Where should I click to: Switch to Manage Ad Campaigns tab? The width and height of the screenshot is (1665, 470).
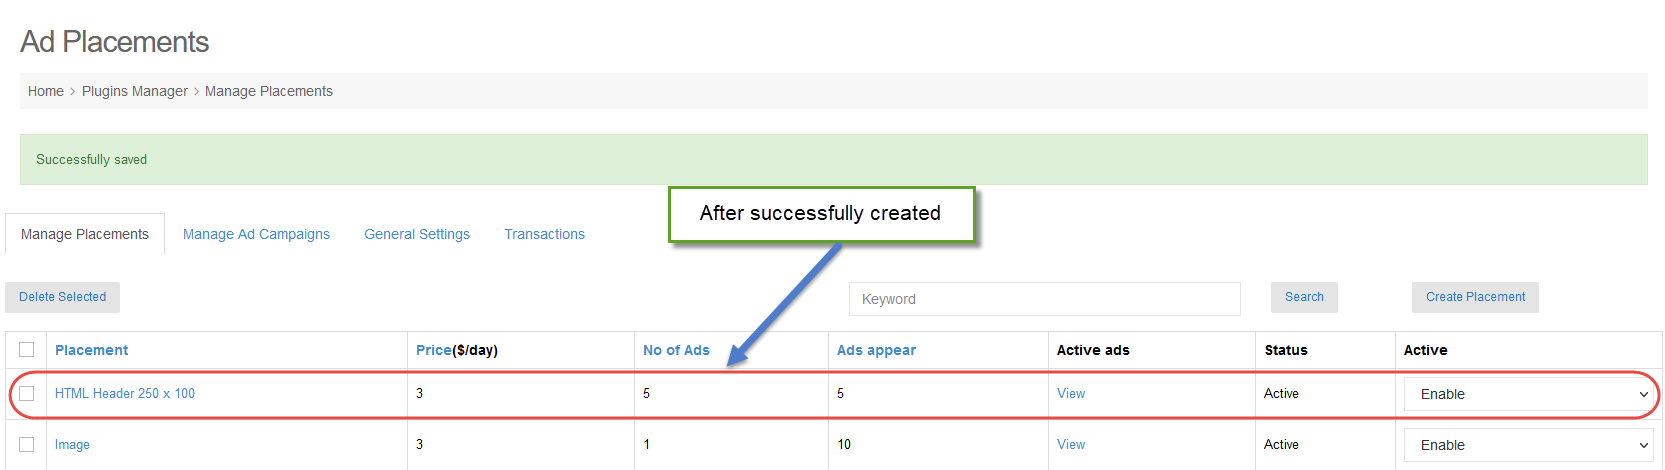pyautogui.click(x=256, y=234)
